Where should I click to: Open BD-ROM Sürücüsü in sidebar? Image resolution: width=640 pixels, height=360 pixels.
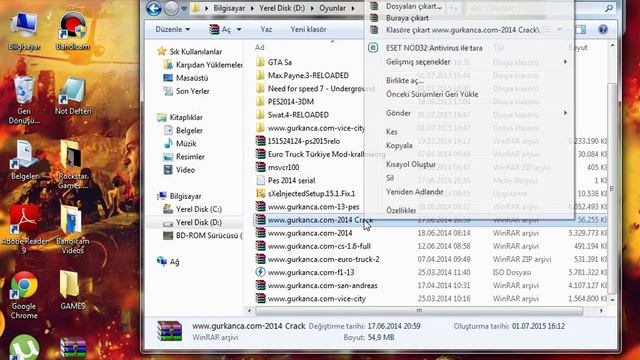202,236
